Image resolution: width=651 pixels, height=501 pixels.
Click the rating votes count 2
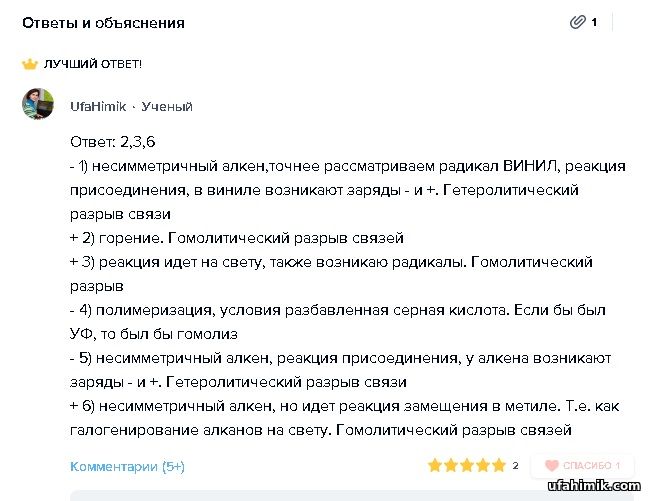(x=515, y=466)
